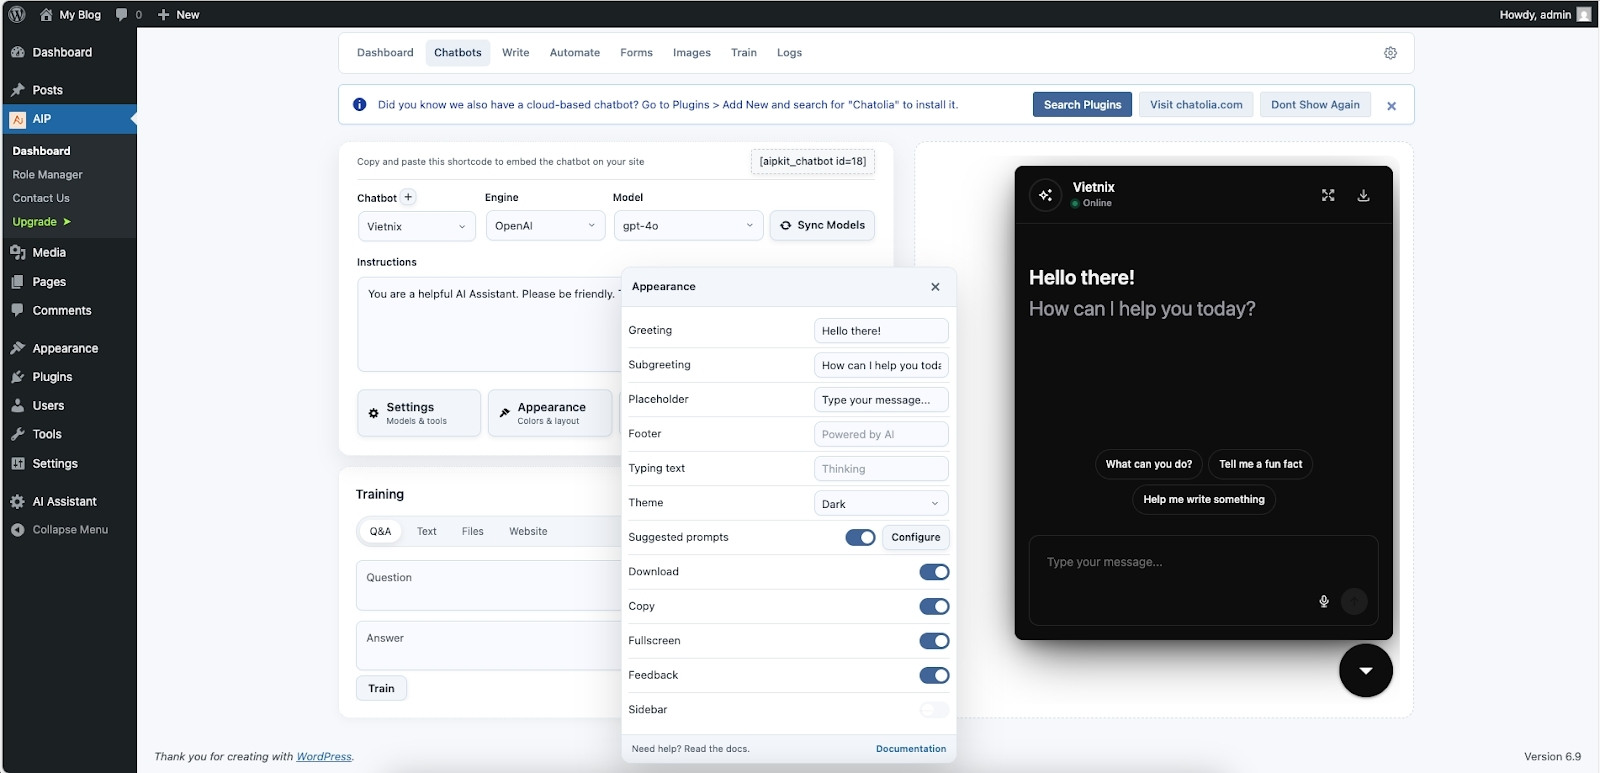Click the WordPress logo in admin bar

[x=17, y=14]
